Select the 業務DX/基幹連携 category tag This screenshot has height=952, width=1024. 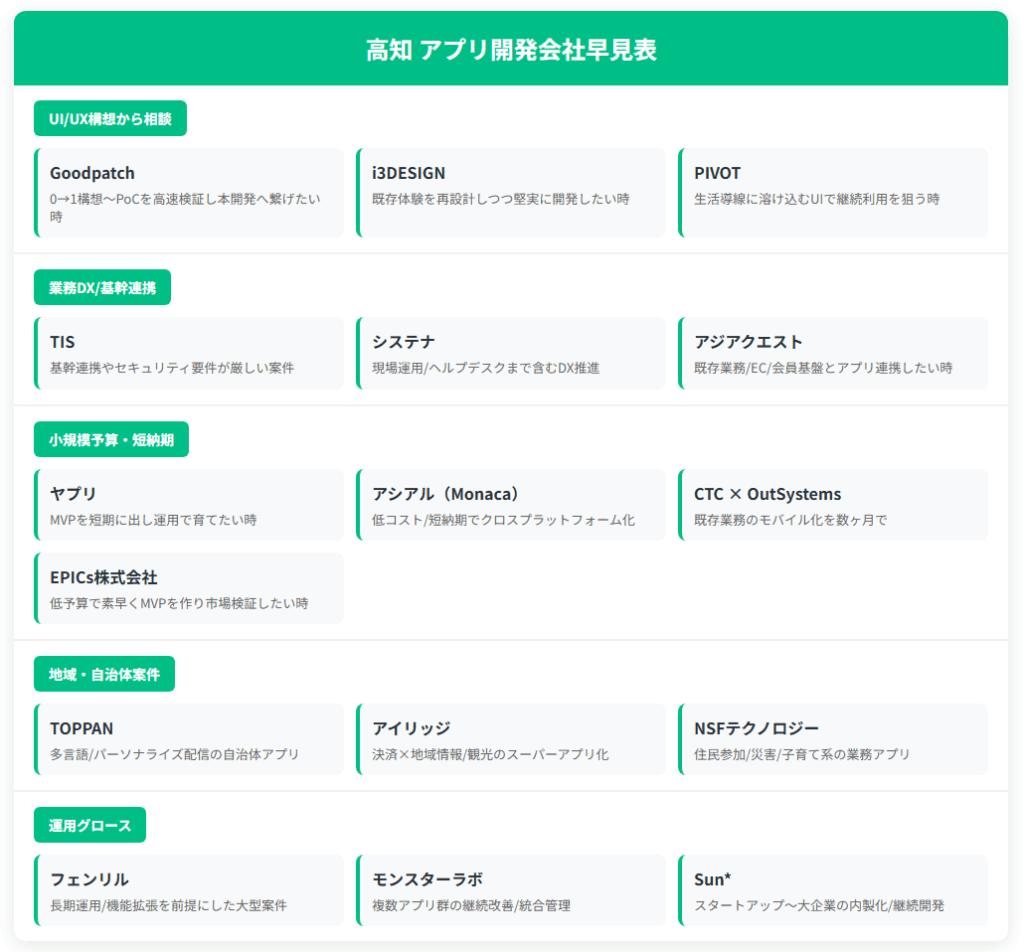pyautogui.click(x=103, y=288)
